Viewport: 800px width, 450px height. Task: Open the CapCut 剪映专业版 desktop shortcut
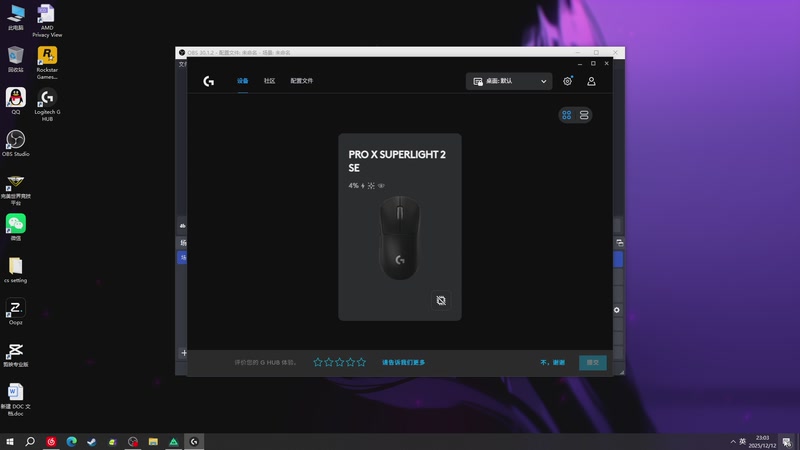click(x=16, y=355)
